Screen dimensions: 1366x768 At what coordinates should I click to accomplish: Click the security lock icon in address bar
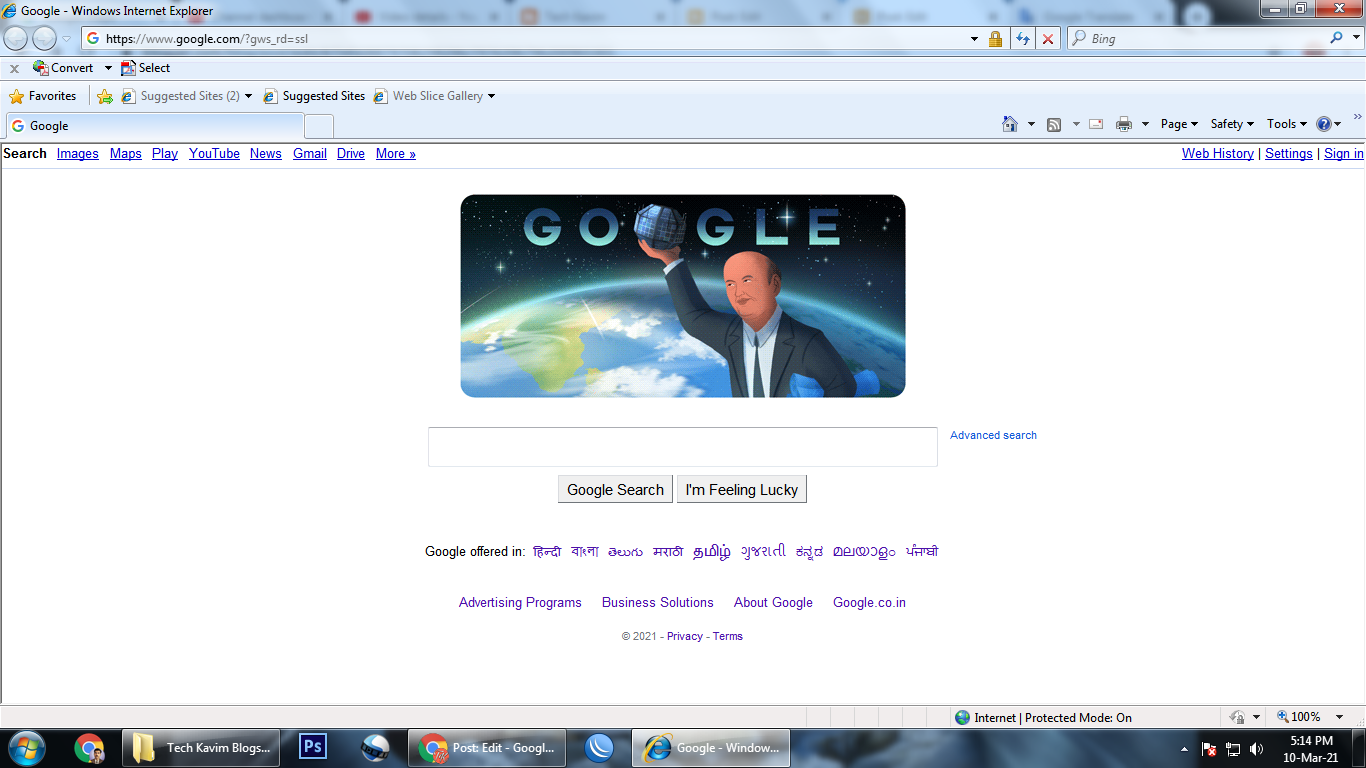[995, 39]
